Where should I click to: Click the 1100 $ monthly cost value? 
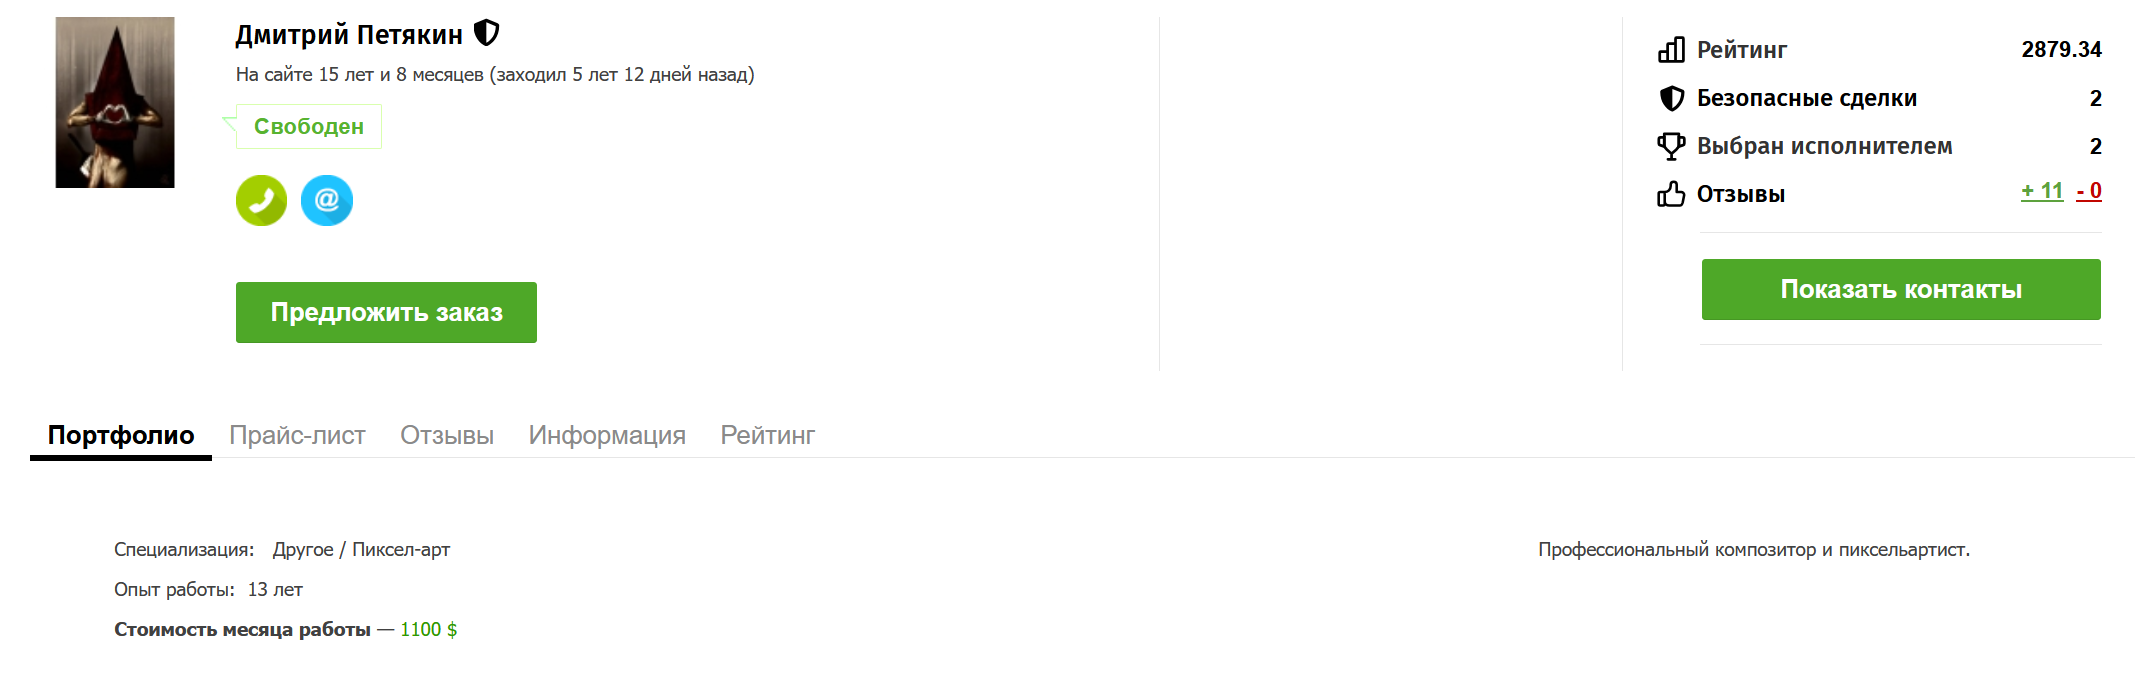point(429,630)
